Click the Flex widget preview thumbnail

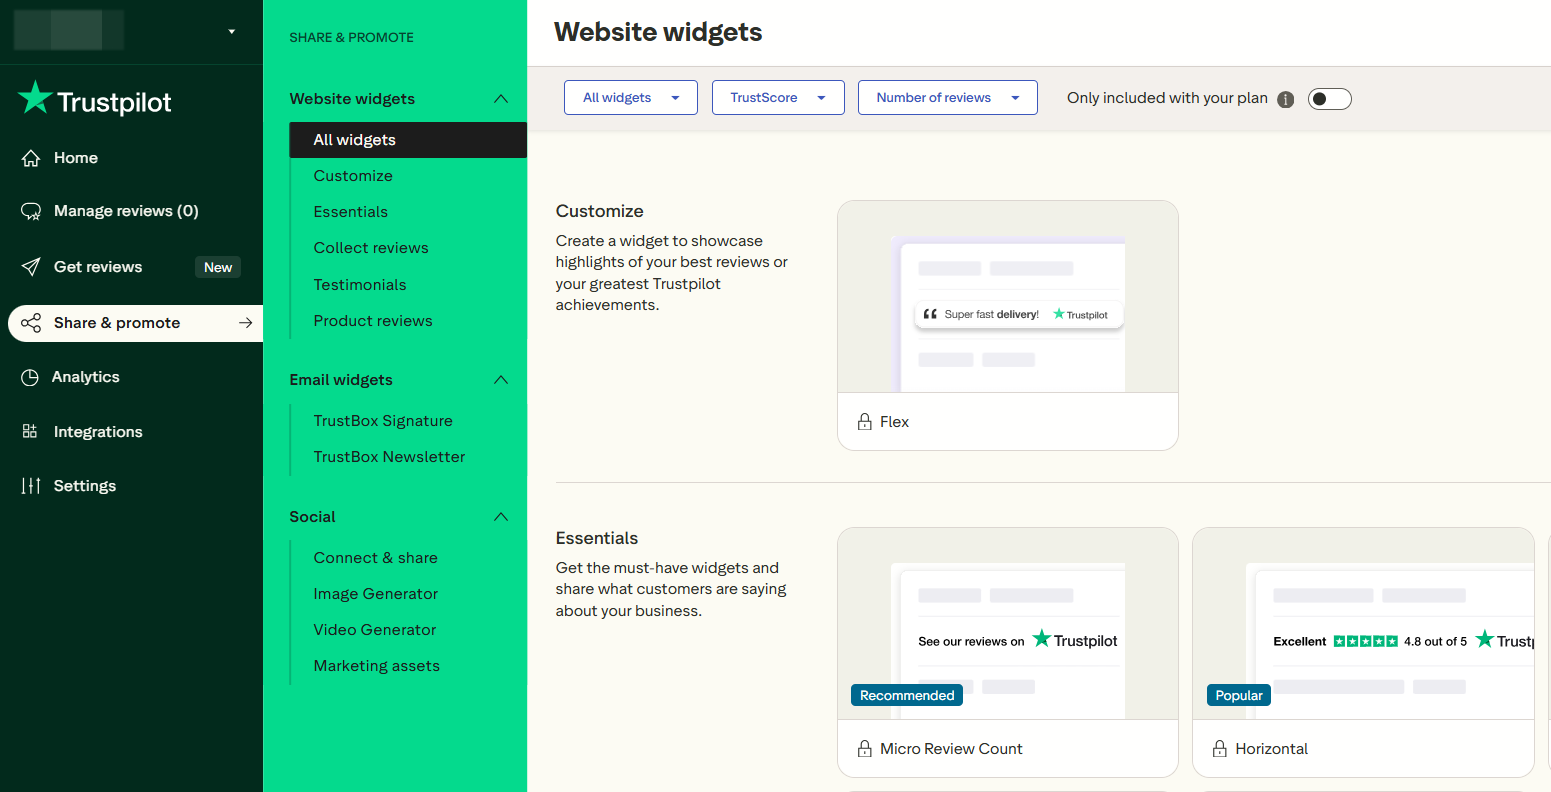[x=1008, y=297]
